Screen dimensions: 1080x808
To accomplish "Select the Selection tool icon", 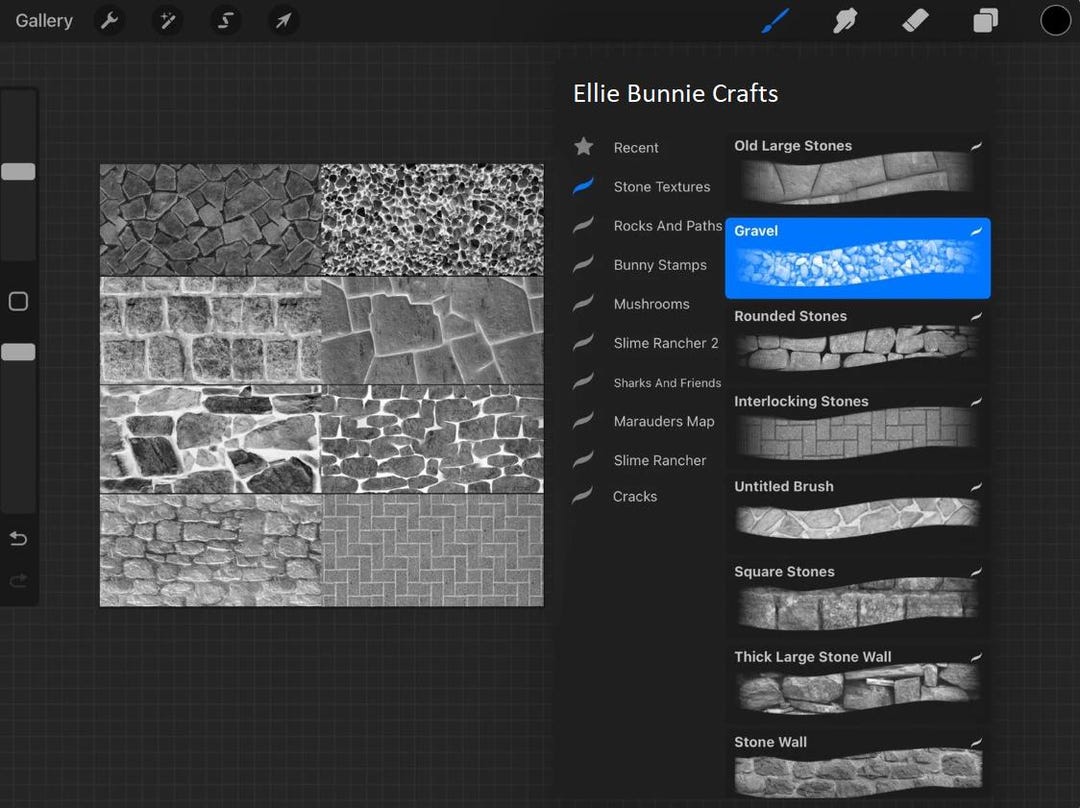I will (225, 20).
